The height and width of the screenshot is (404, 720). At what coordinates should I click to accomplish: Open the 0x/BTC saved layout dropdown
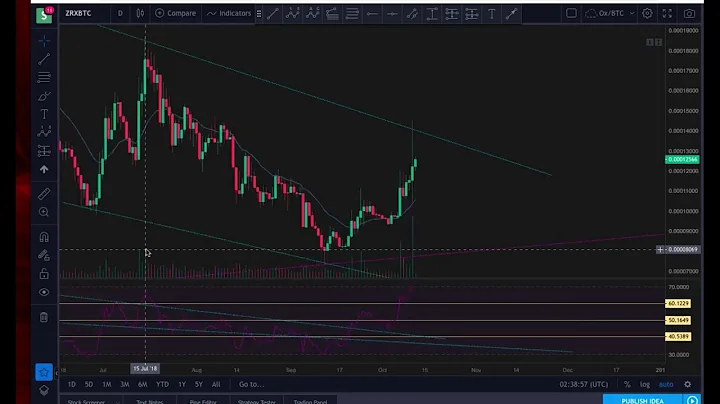tap(609, 13)
